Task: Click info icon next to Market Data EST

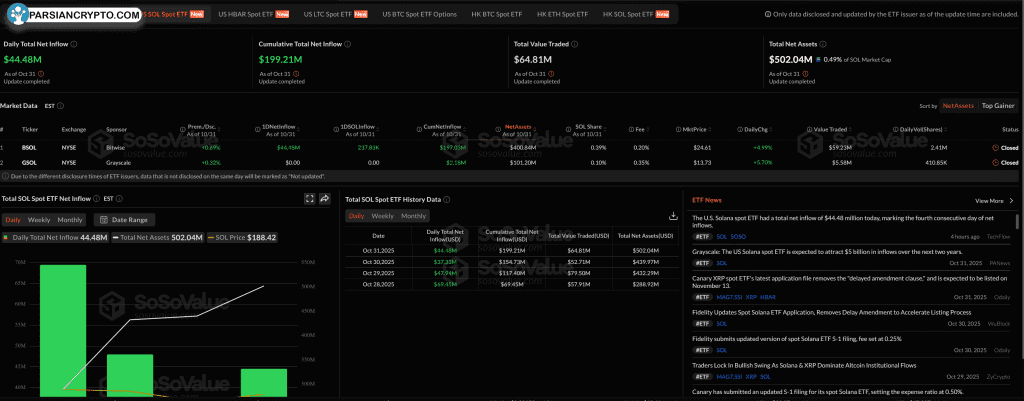Action: click(61, 105)
